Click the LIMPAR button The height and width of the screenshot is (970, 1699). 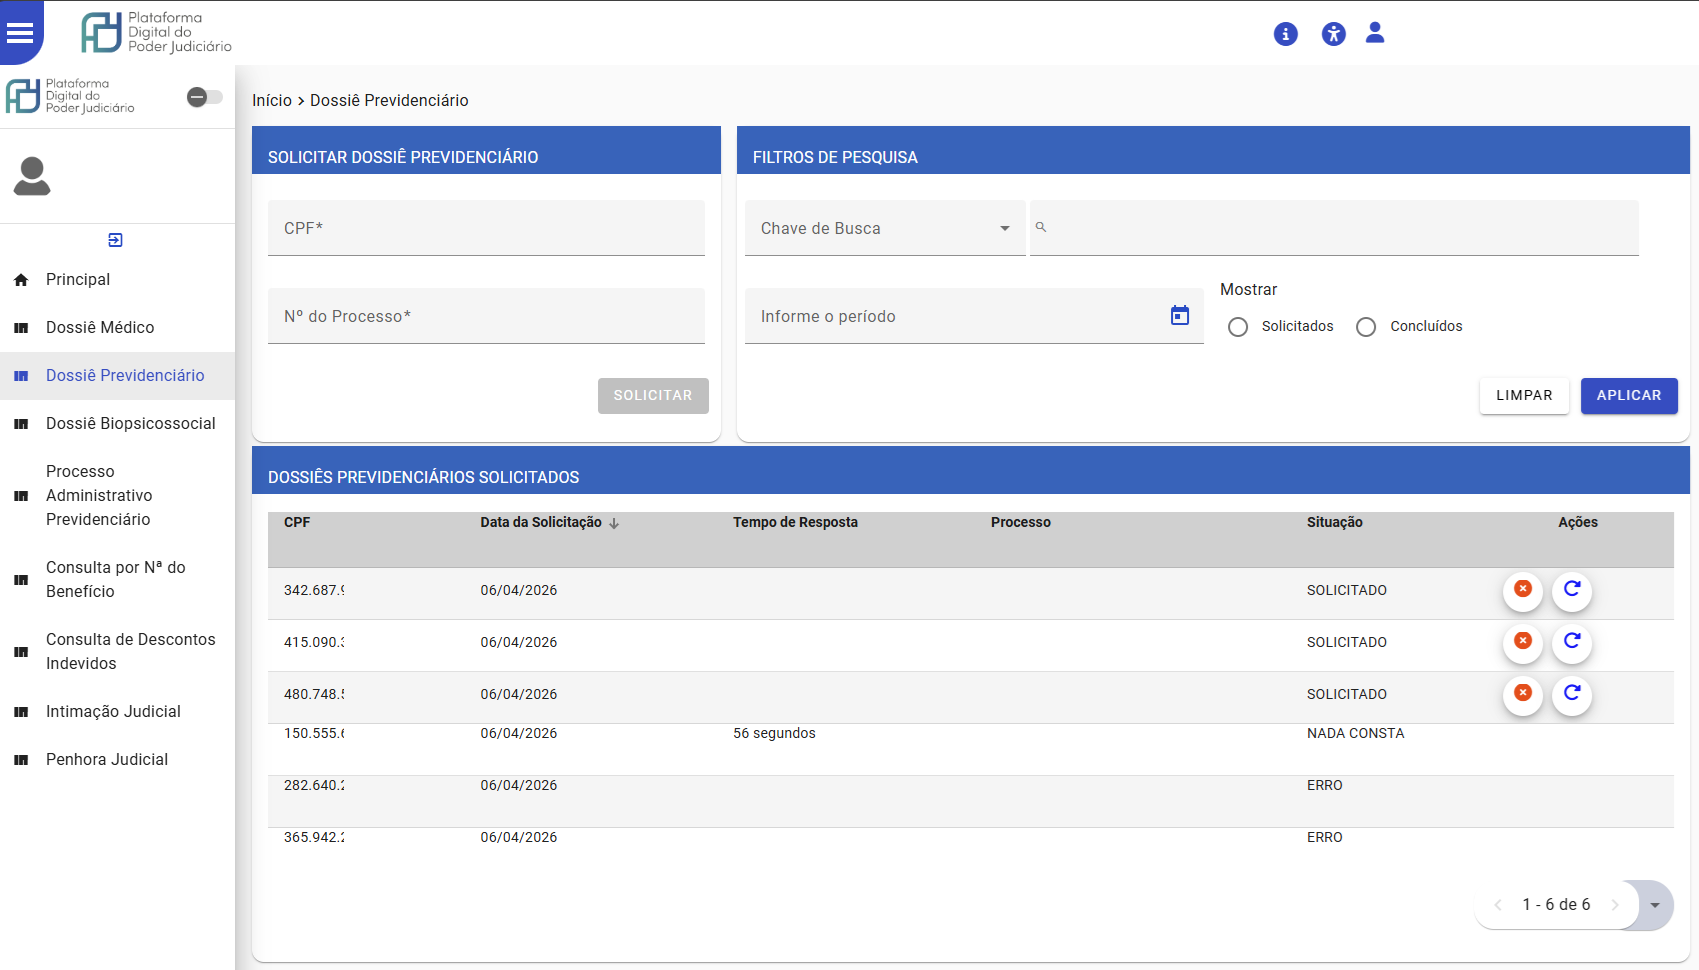tap(1524, 396)
